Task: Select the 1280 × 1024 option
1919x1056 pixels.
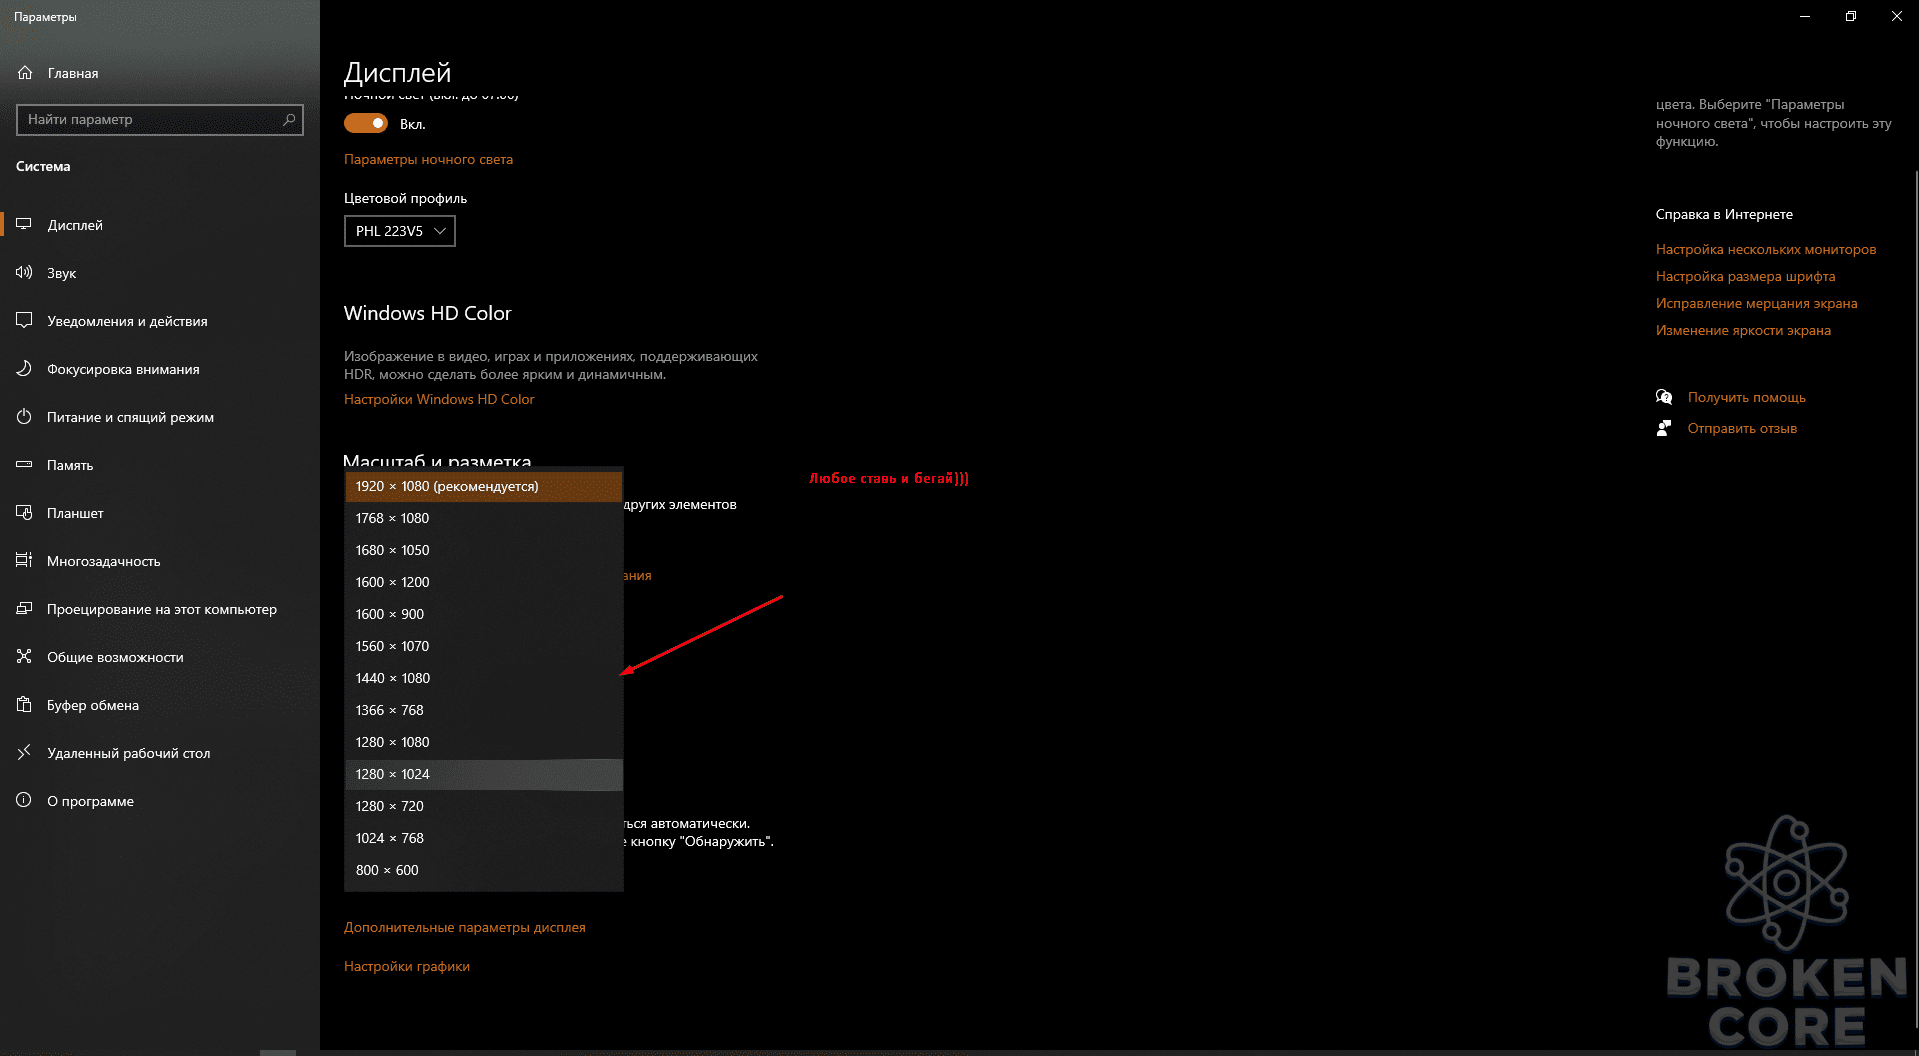Action: (484, 774)
